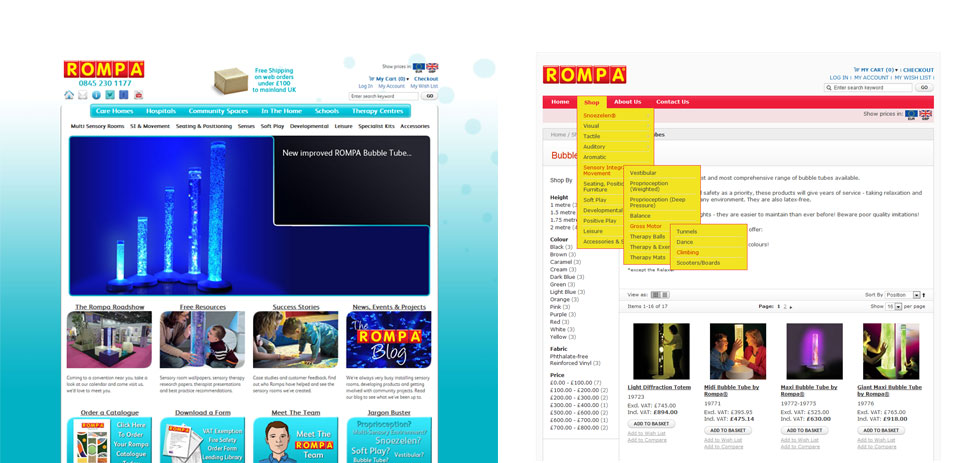Click the search keyword field on left page
The height and width of the screenshot is (463, 966).
pos(384,97)
